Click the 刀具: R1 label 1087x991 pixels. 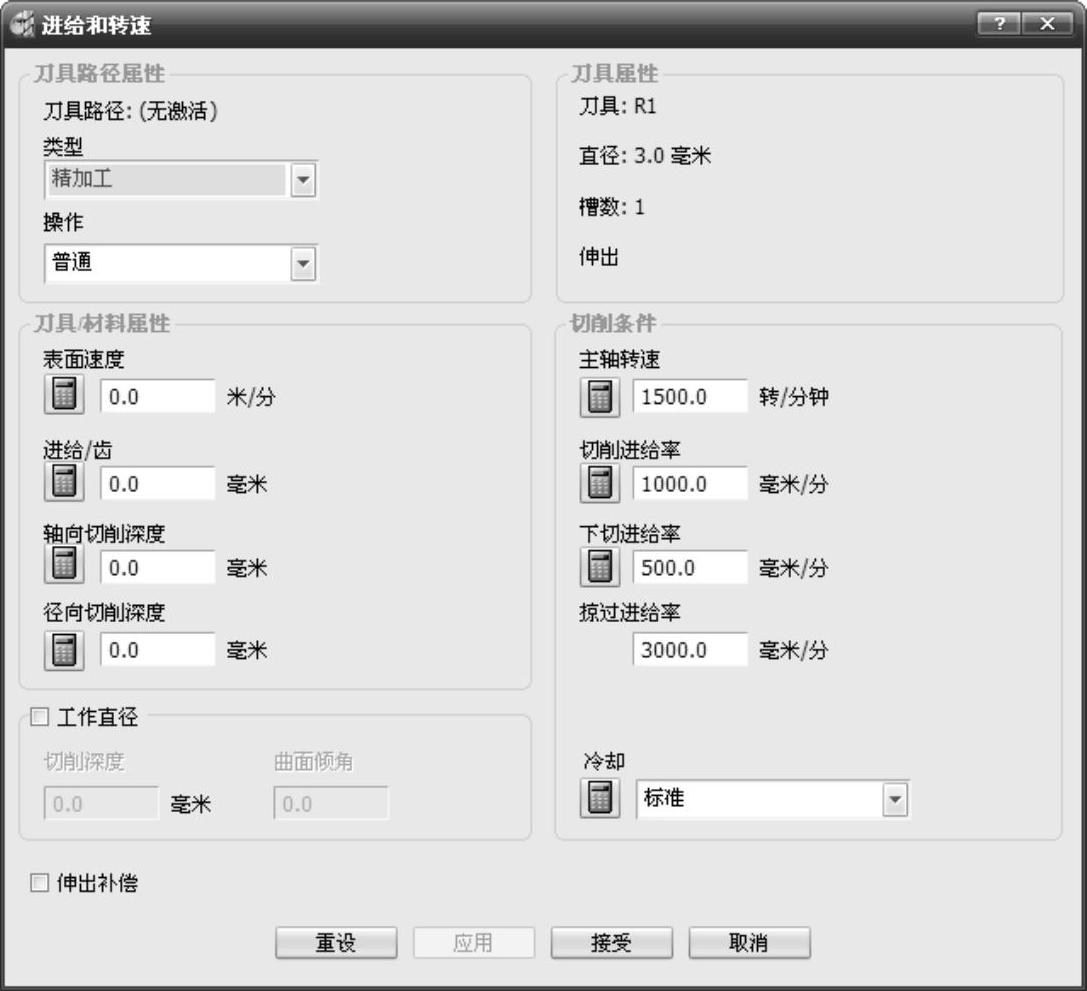click(618, 106)
